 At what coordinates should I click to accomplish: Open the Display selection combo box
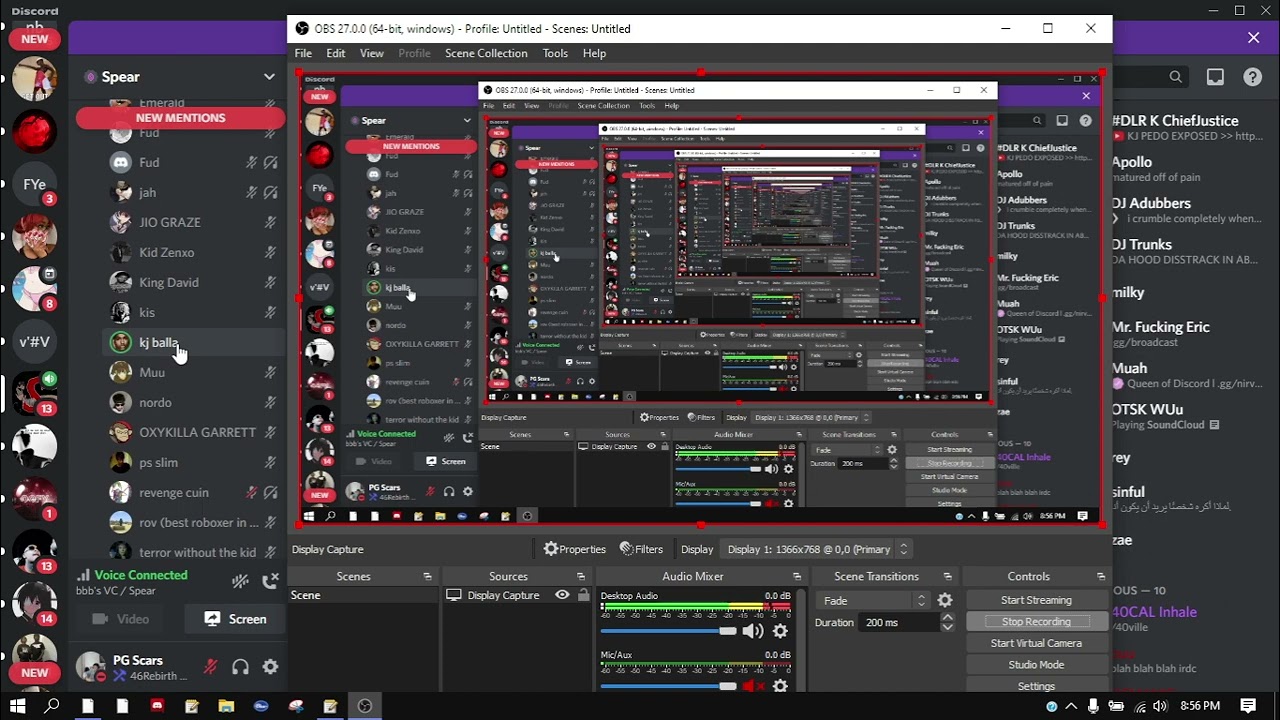point(817,549)
